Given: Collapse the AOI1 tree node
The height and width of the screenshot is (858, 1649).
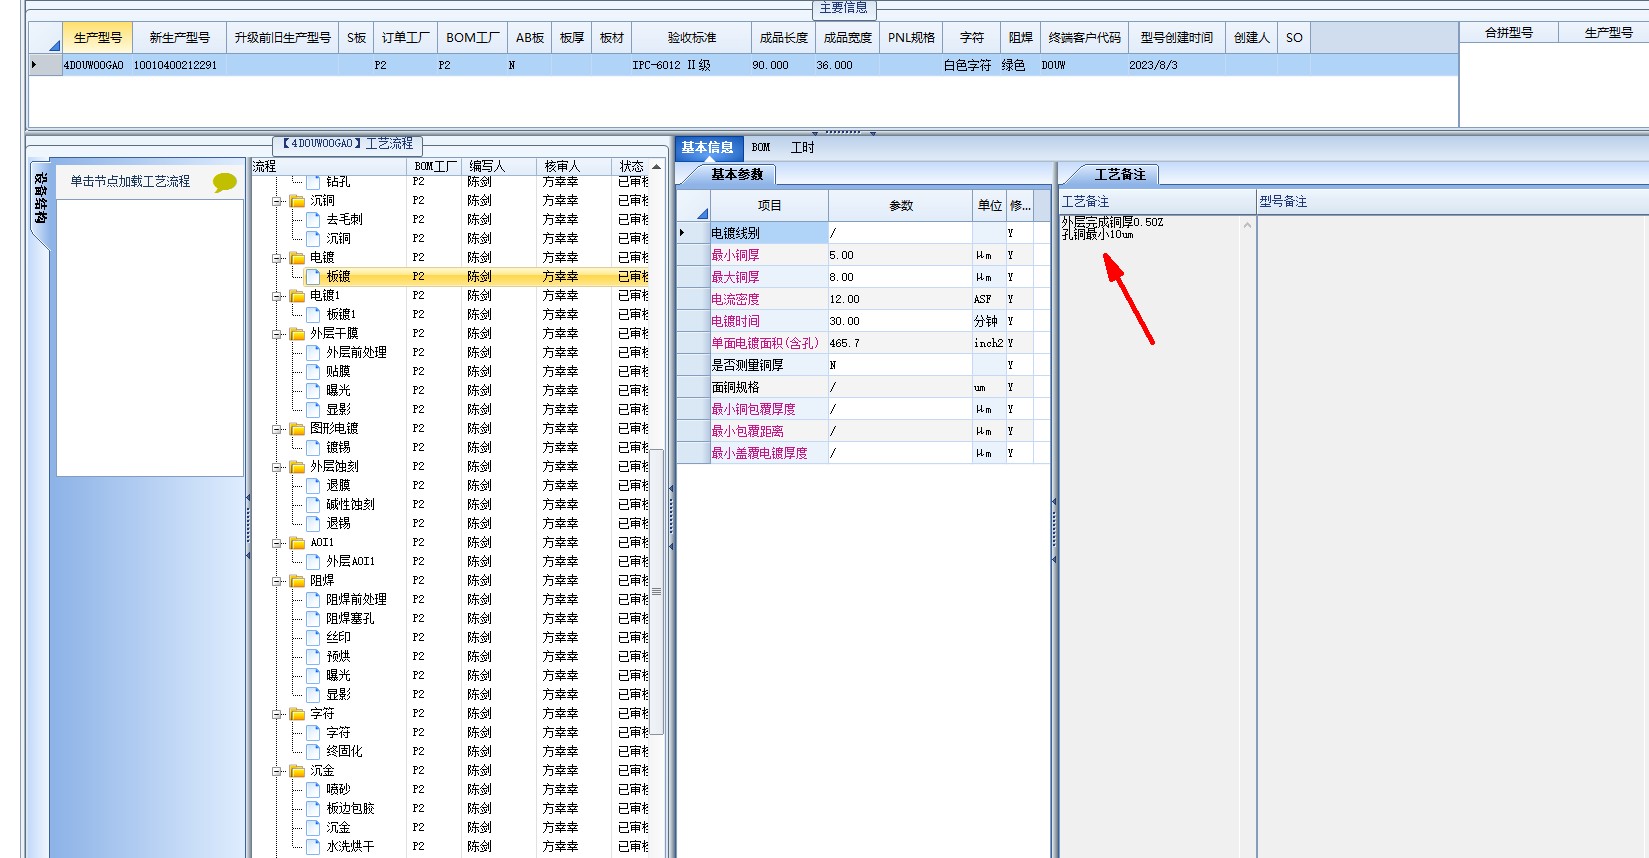Looking at the screenshot, I should [277, 543].
